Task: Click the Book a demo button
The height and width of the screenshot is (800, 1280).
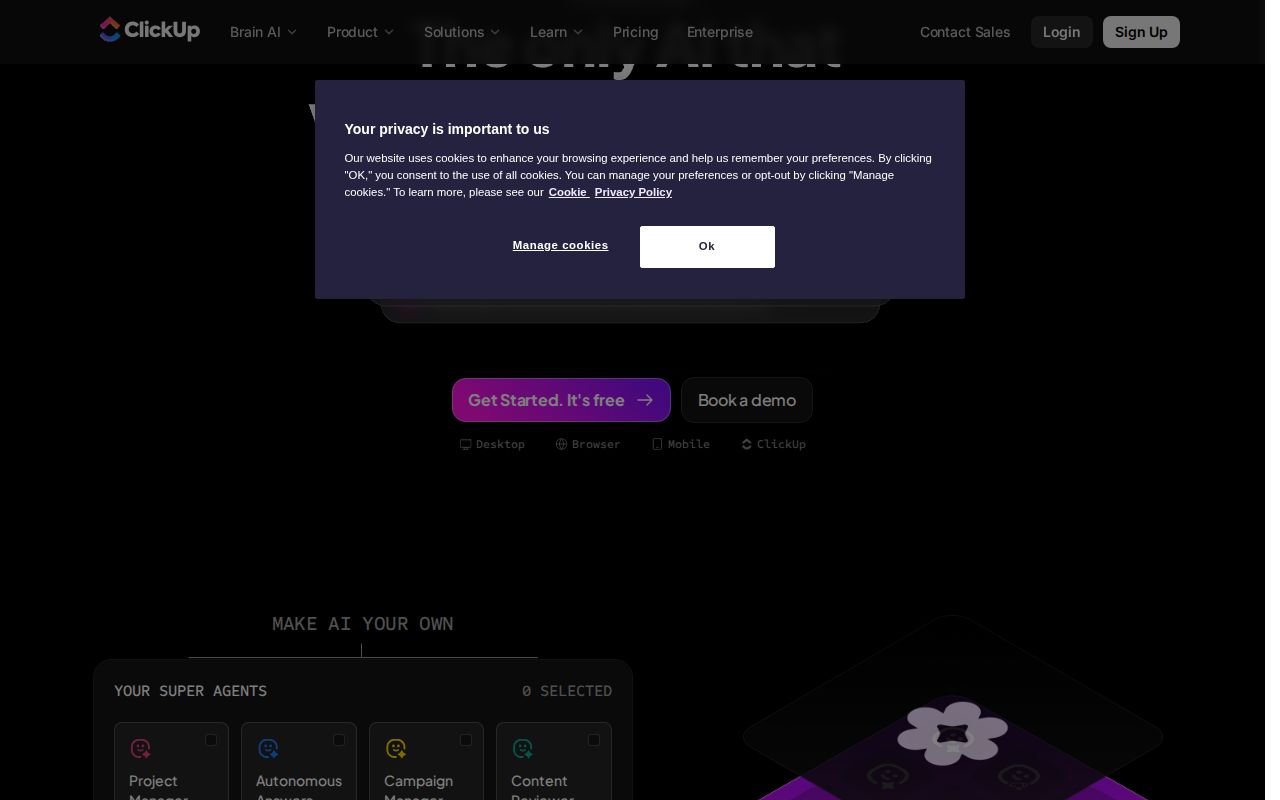Action: point(747,400)
